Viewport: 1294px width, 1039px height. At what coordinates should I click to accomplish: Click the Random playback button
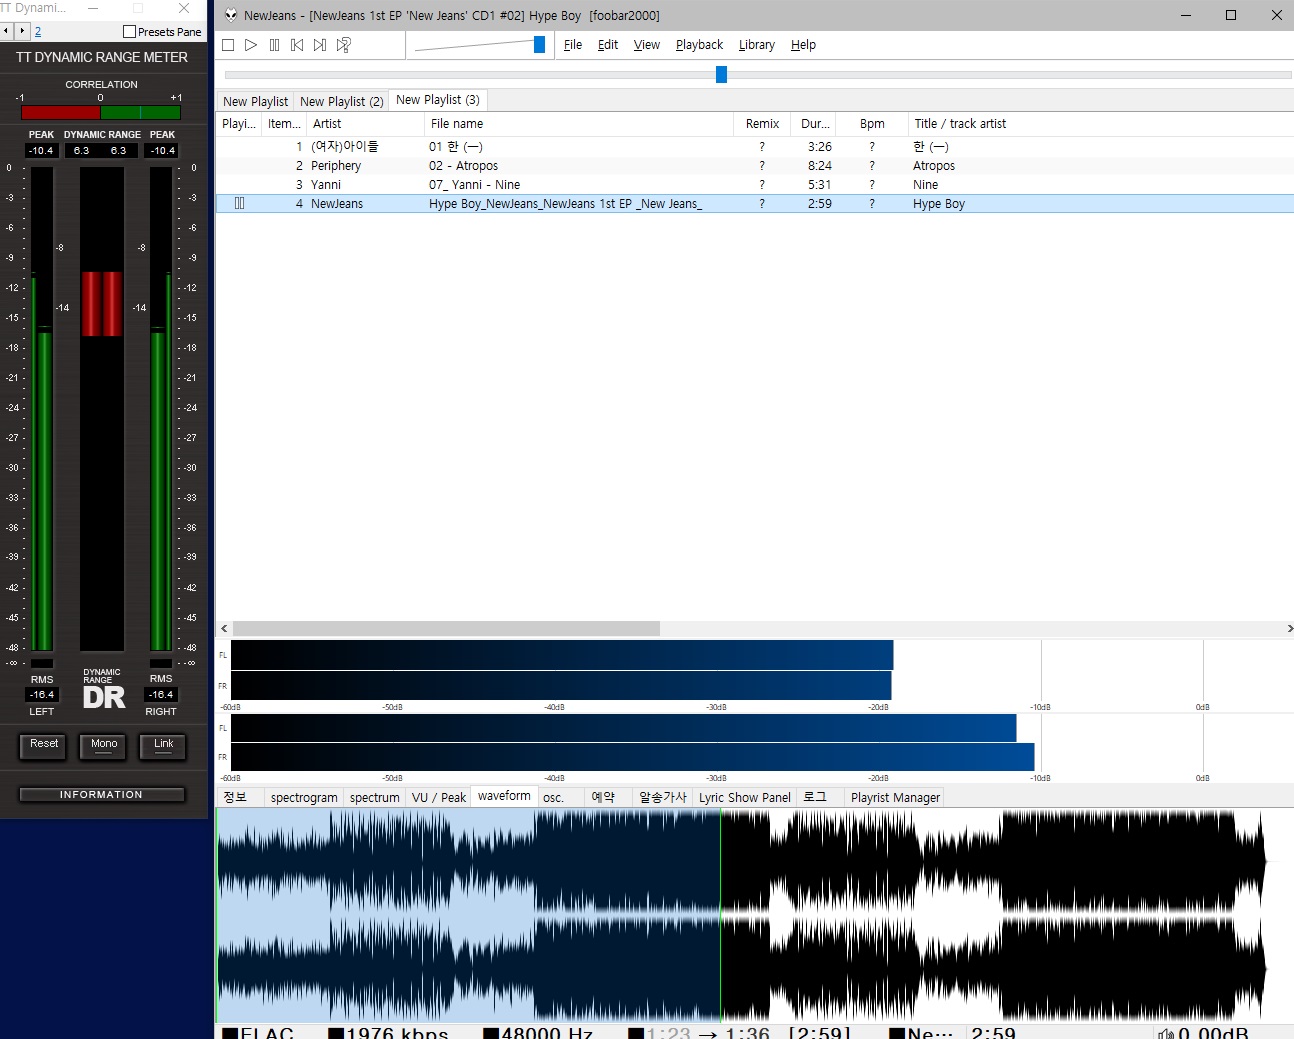(344, 45)
